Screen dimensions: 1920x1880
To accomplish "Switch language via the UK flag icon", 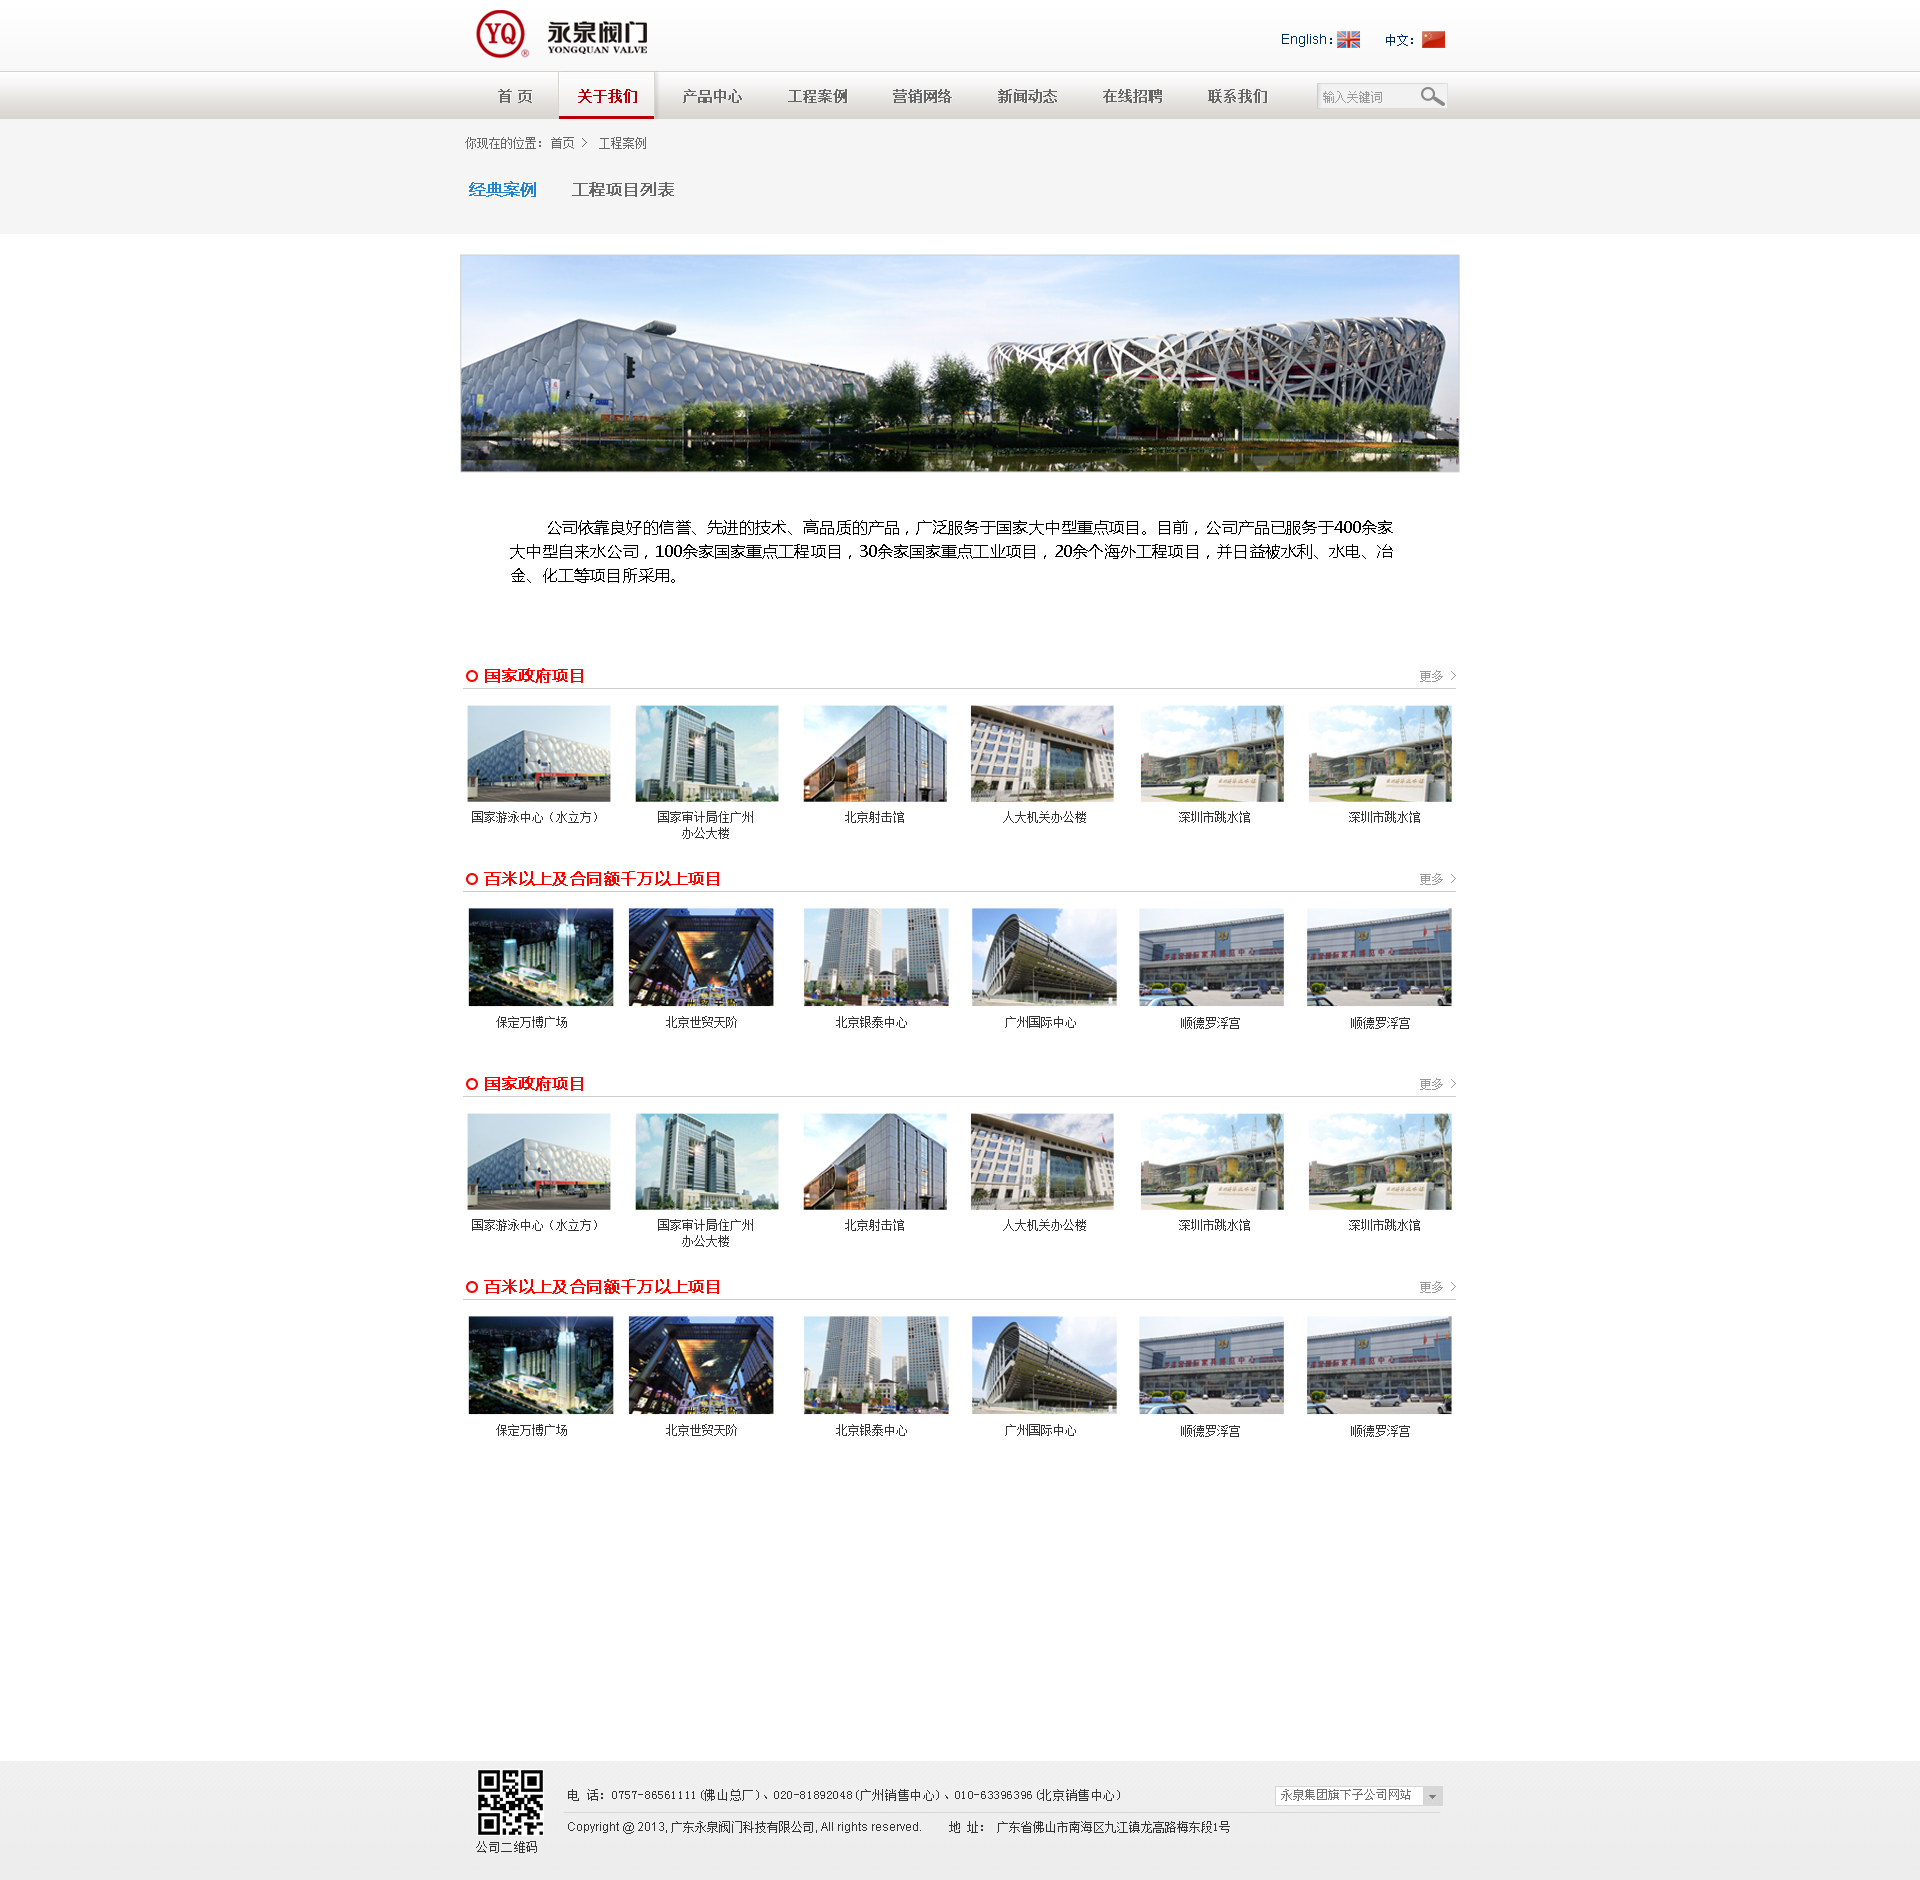I will tap(1348, 40).
